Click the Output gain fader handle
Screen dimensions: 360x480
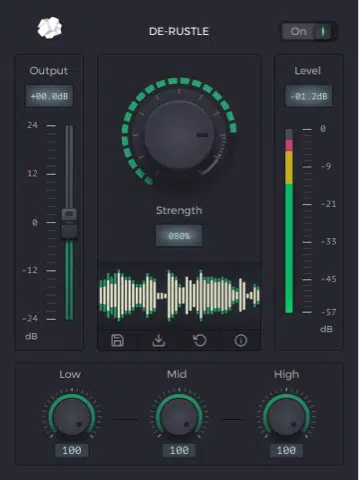tap(69, 223)
